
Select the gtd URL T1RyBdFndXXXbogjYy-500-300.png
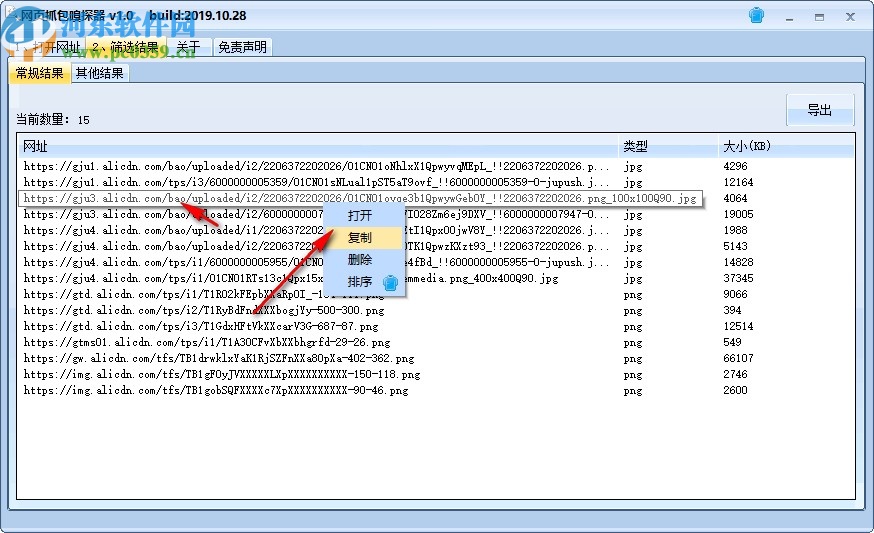tap(204, 311)
